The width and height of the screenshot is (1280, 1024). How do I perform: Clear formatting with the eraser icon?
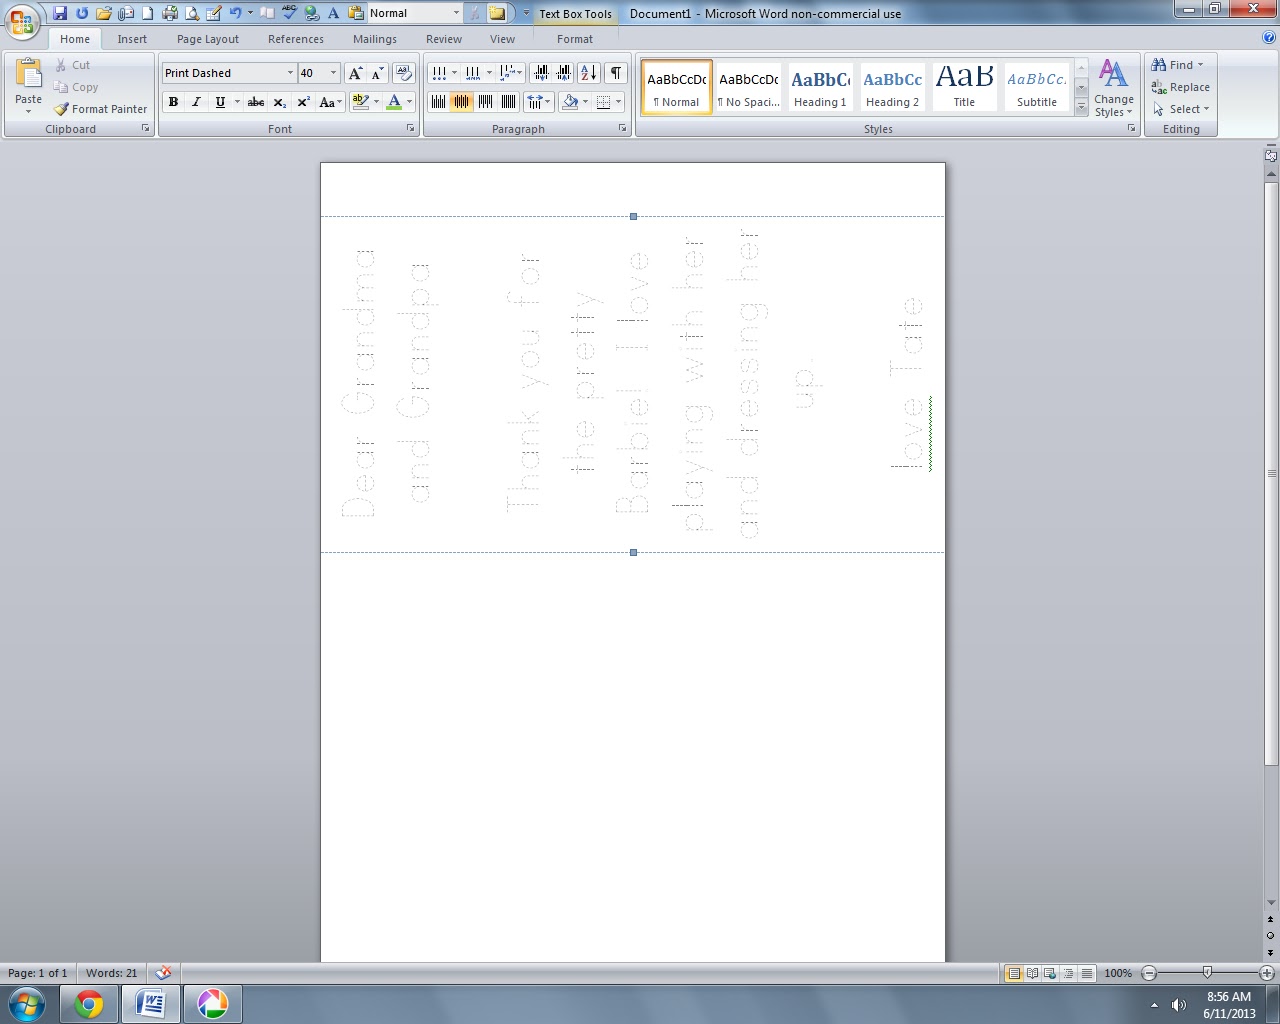(404, 73)
